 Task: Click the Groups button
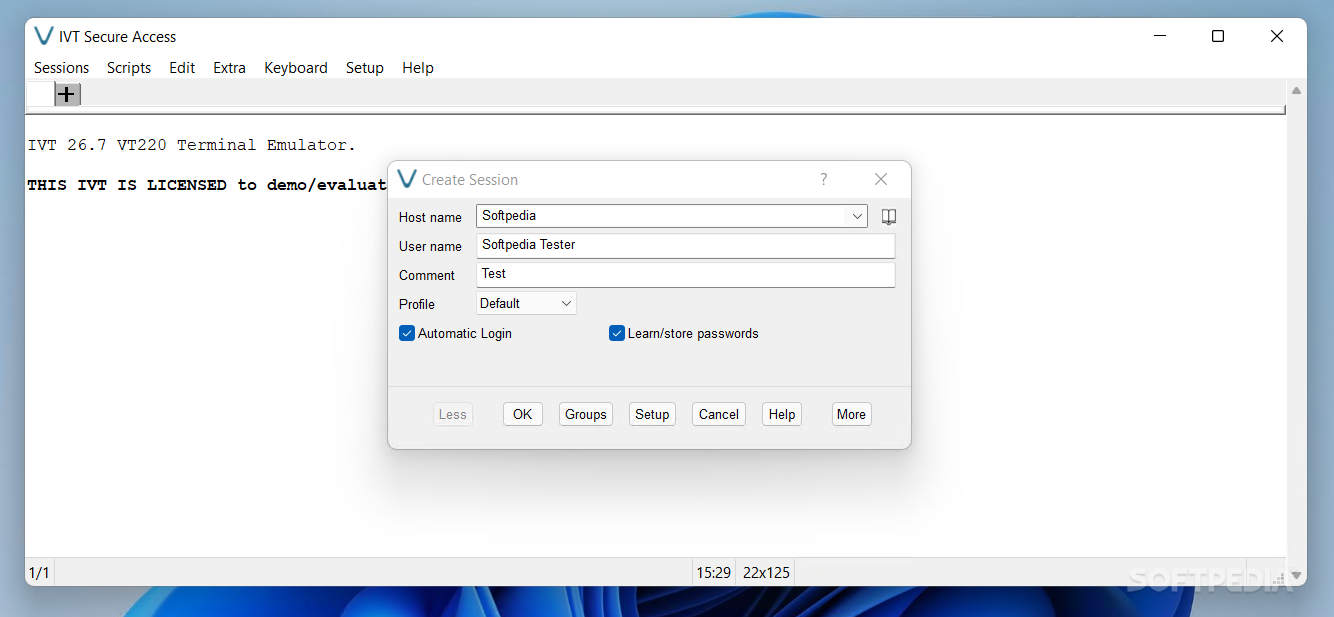(x=586, y=414)
